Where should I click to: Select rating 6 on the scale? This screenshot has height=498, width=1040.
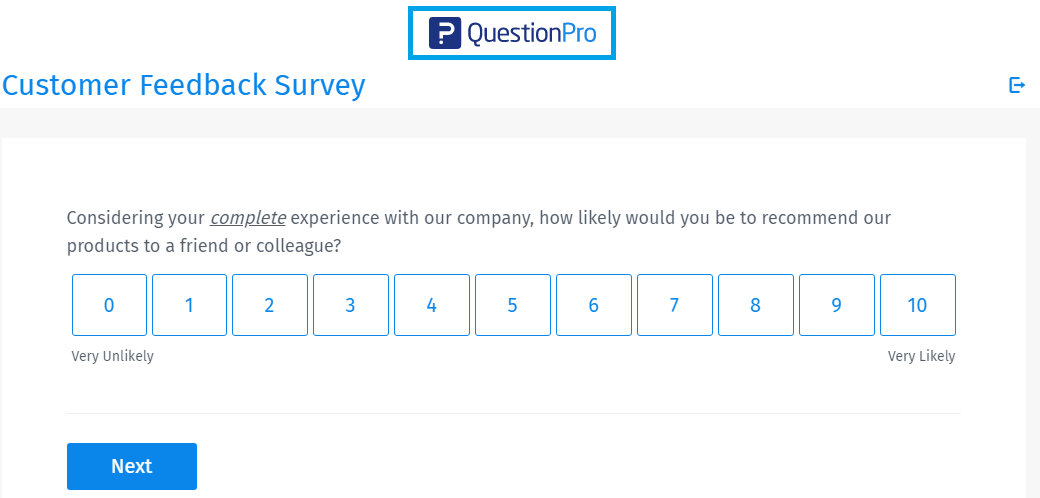coord(594,305)
